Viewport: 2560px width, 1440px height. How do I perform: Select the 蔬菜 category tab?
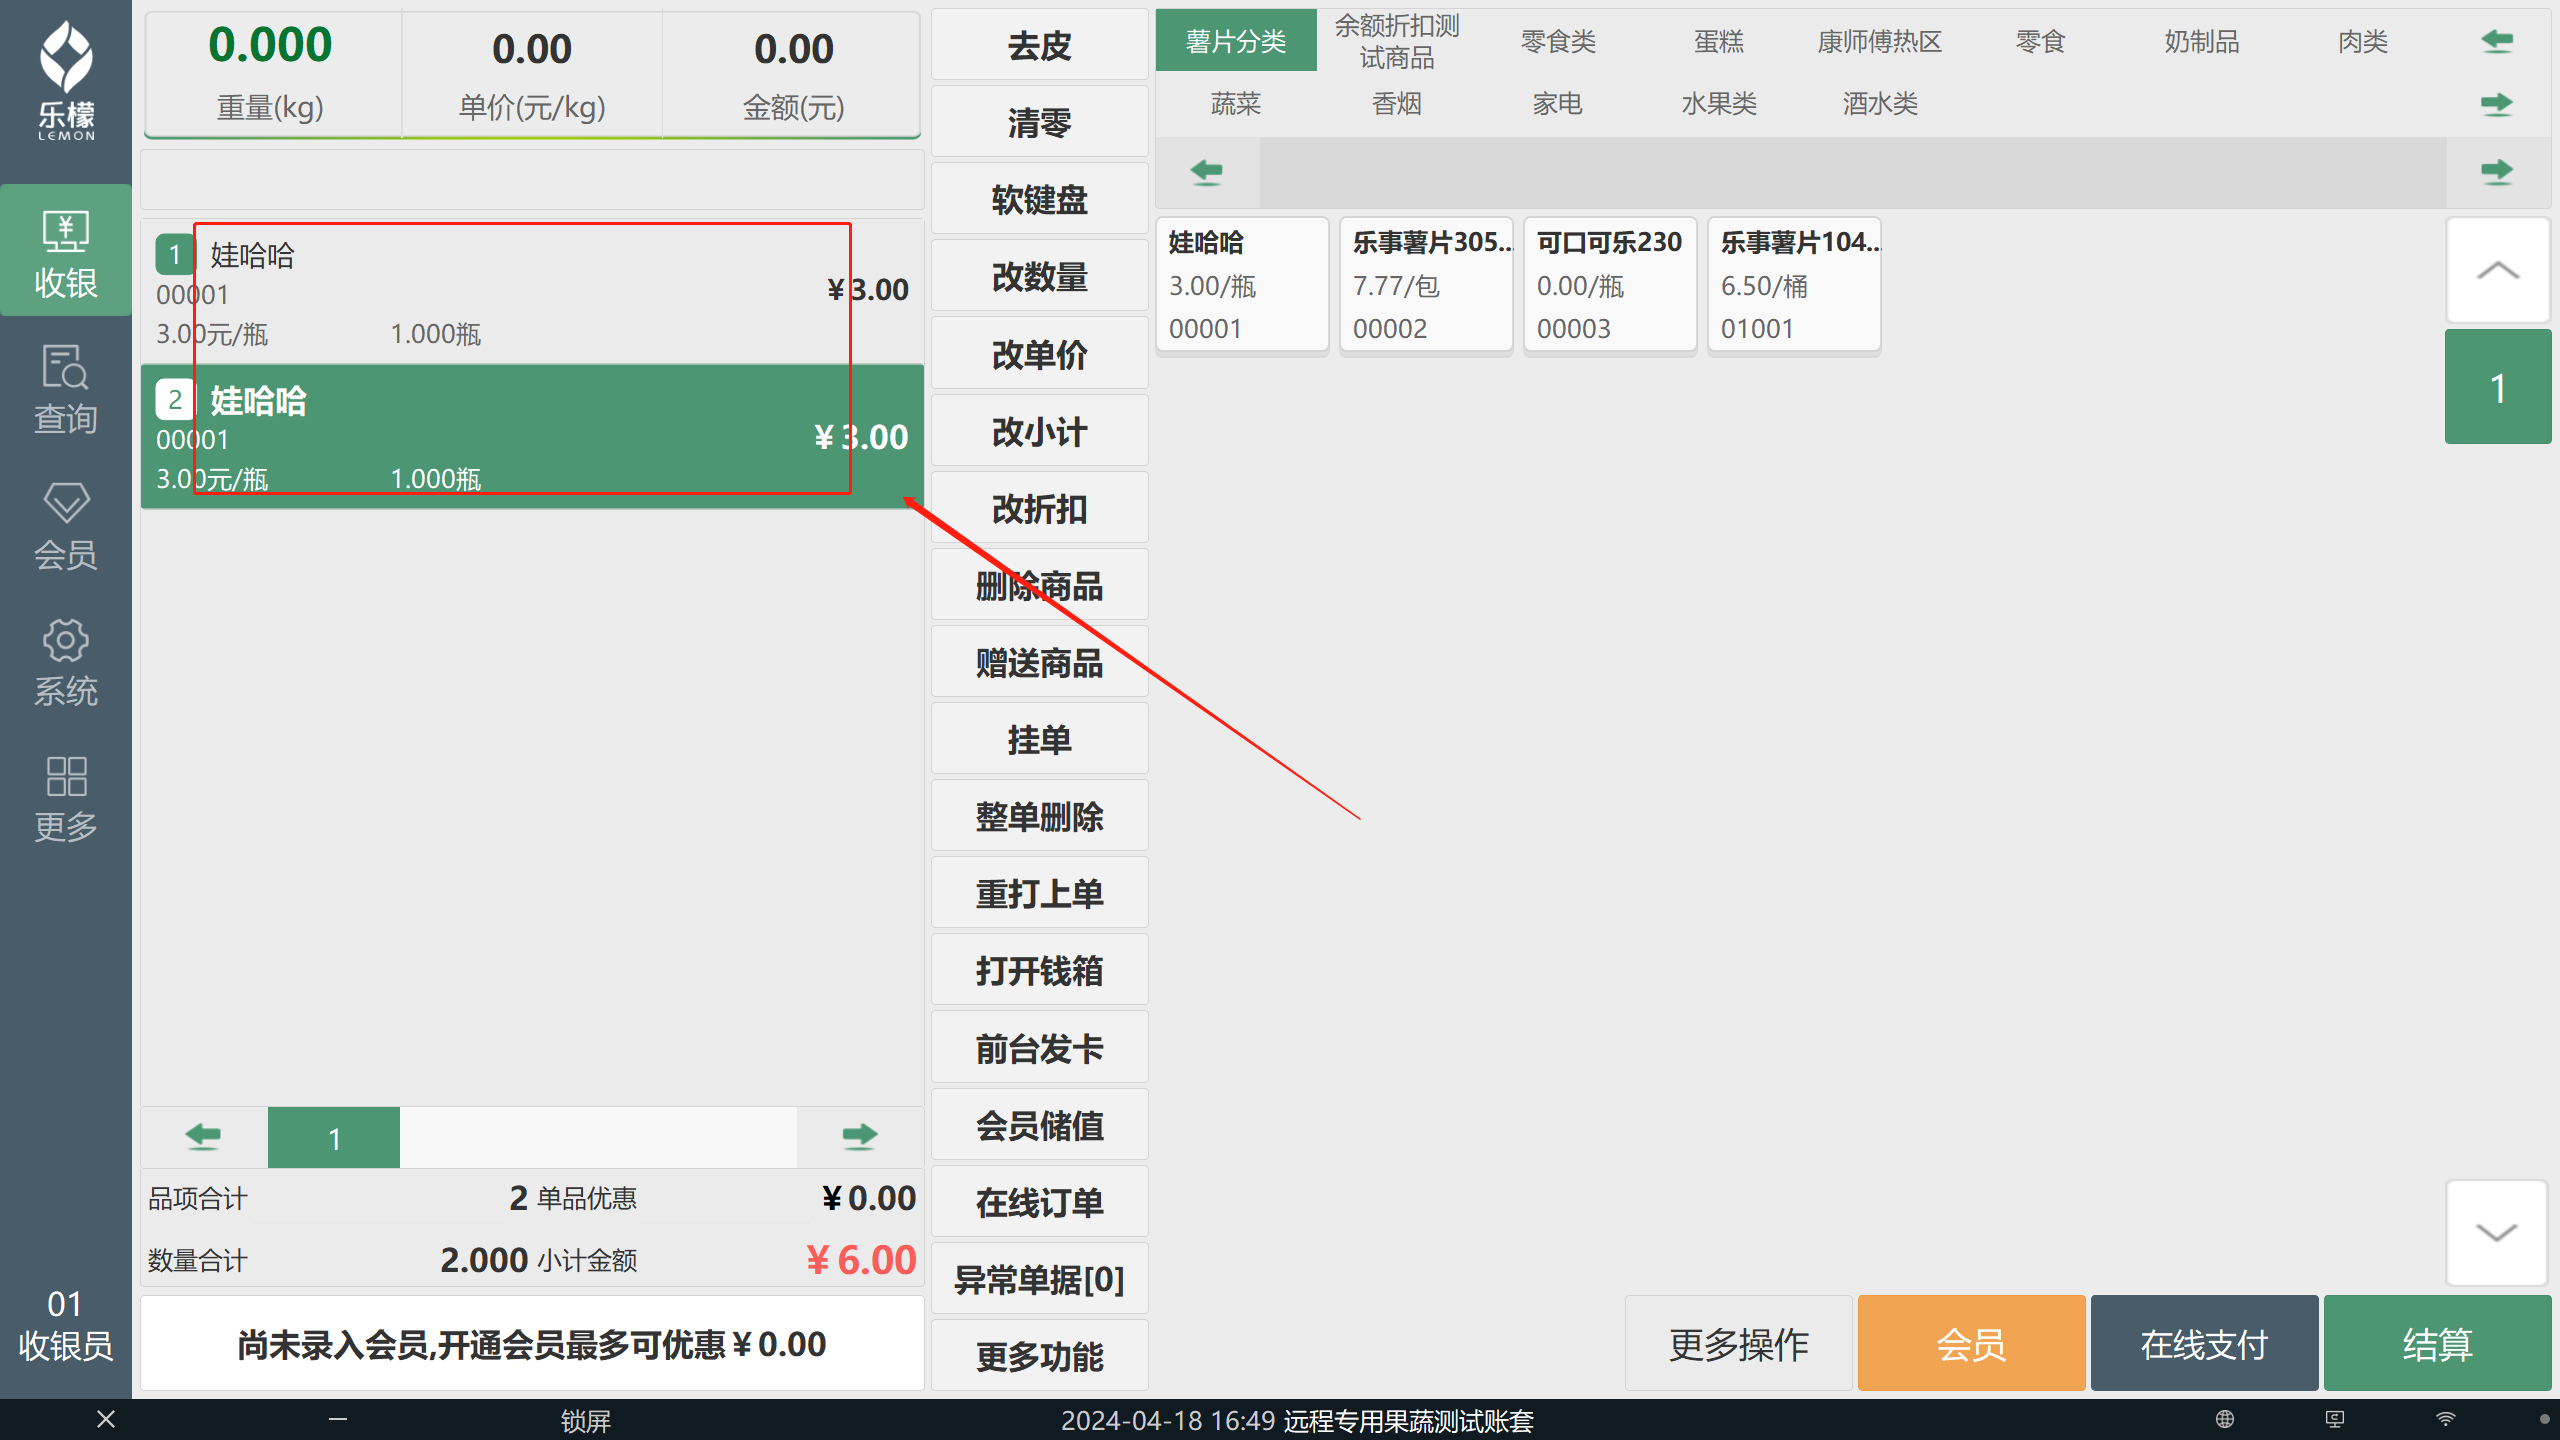(1236, 103)
